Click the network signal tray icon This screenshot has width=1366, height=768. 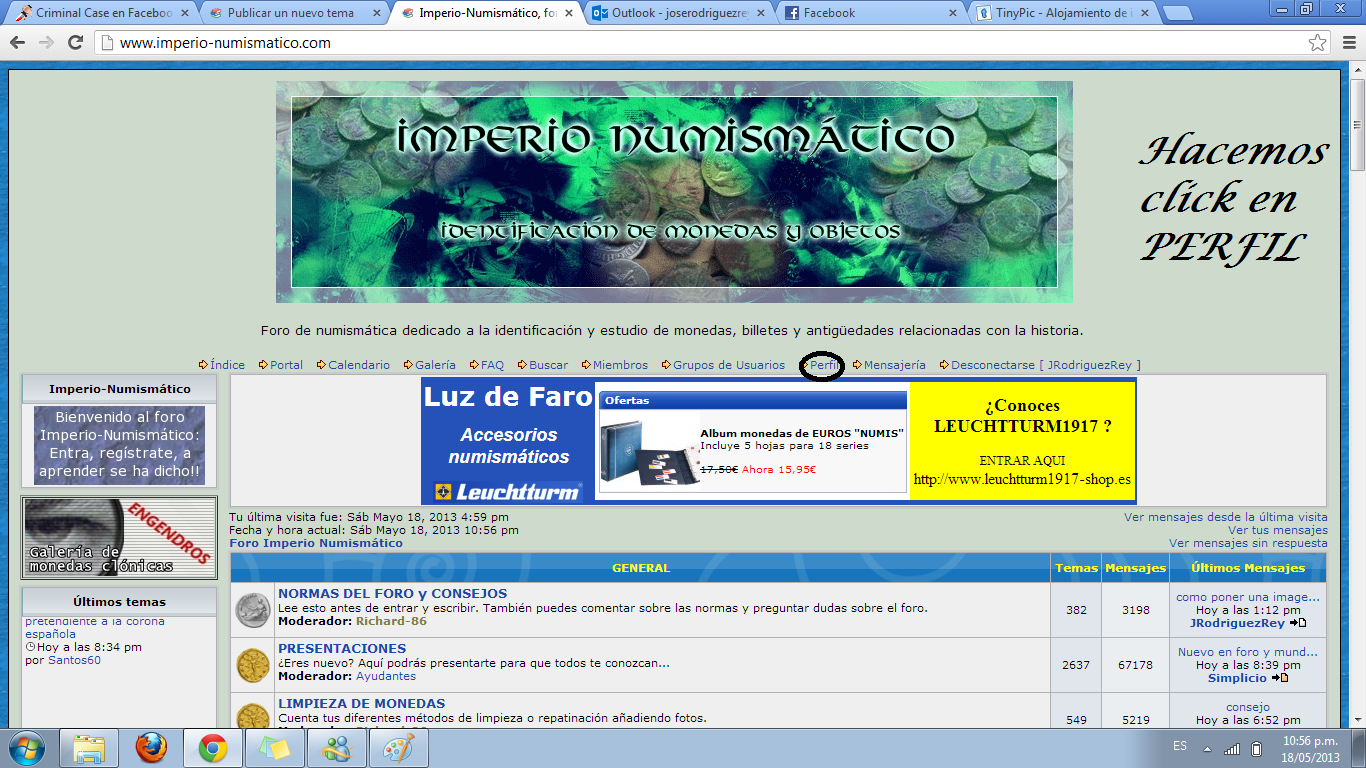(1232, 748)
